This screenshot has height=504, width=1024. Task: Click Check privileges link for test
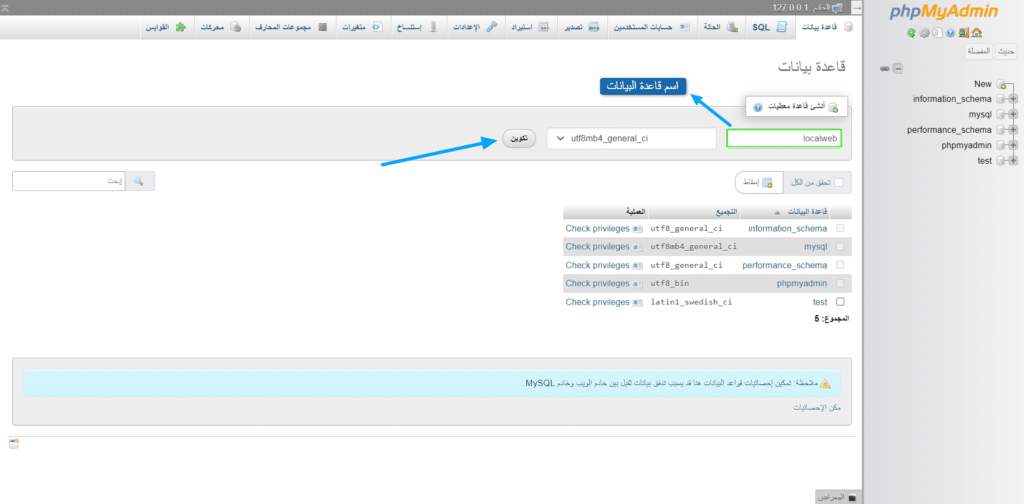click(x=598, y=302)
